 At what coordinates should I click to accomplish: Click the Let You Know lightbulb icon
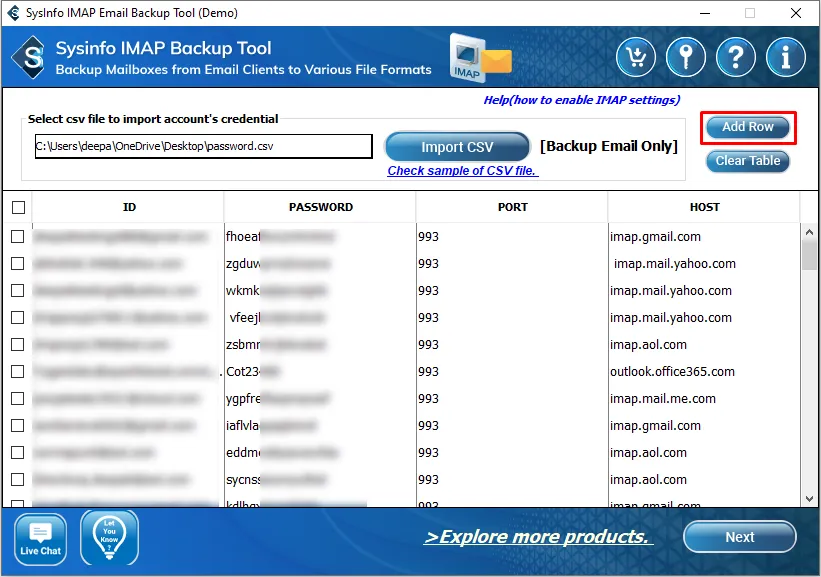click(x=109, y=538)
